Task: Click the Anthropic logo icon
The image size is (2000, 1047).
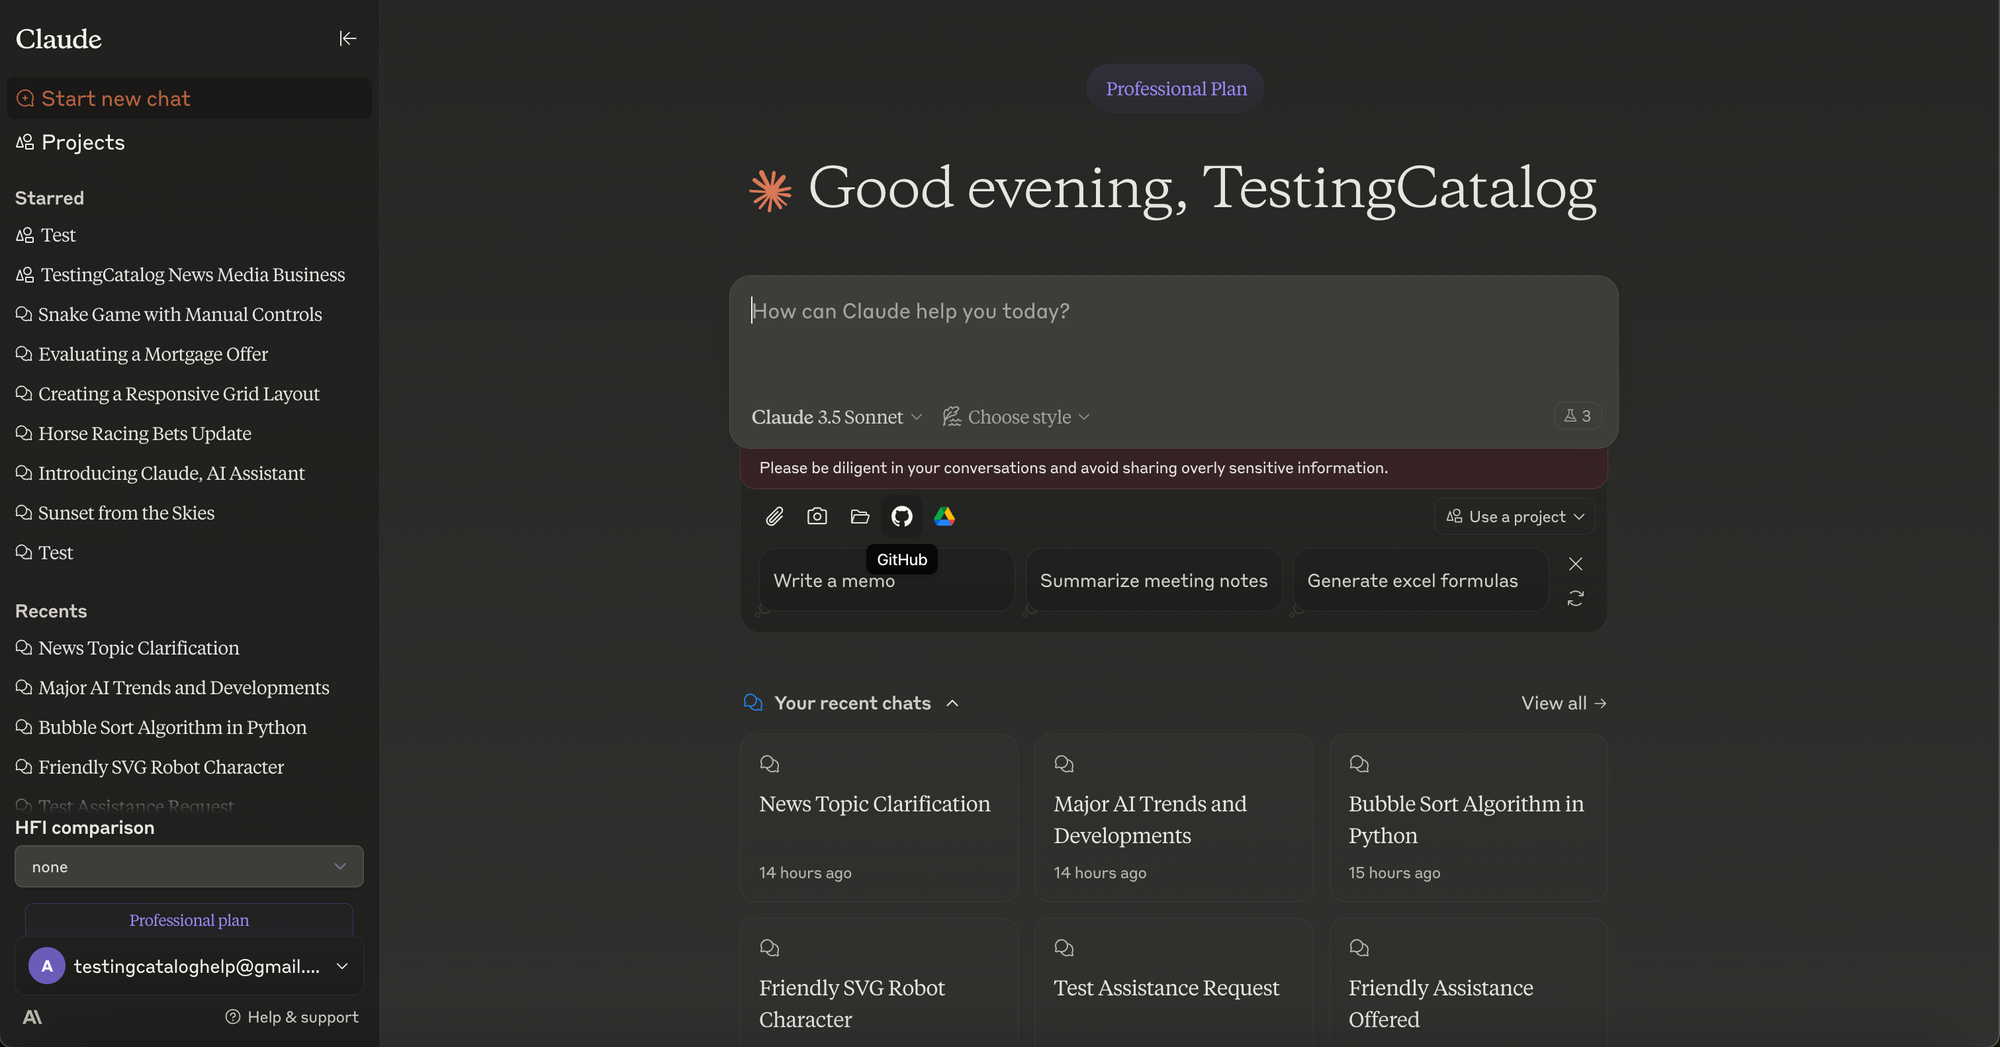Action: (32, 1017)
